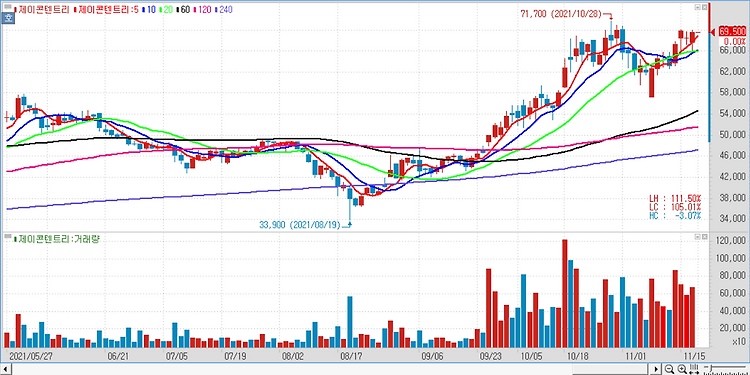Click the current price label 69,500

point(732,32)
